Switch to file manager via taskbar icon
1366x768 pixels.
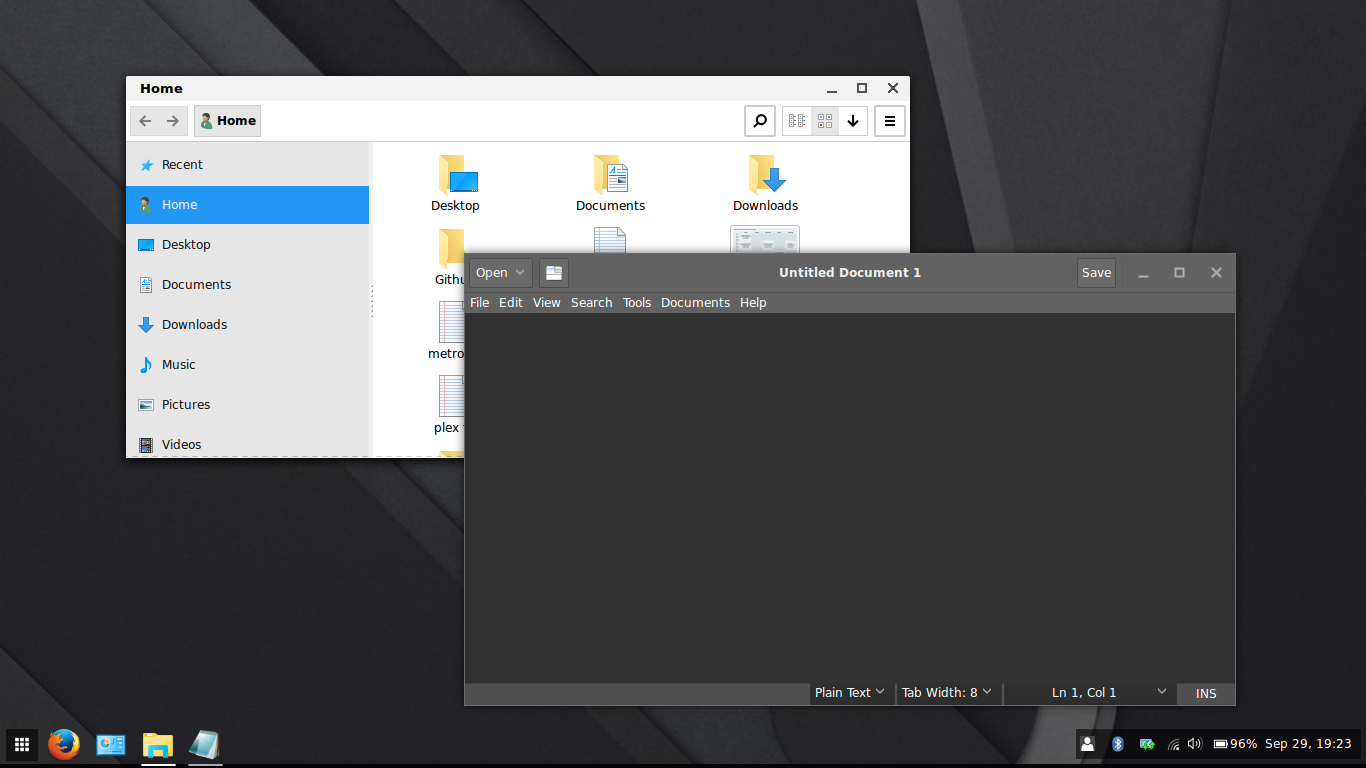157,745
